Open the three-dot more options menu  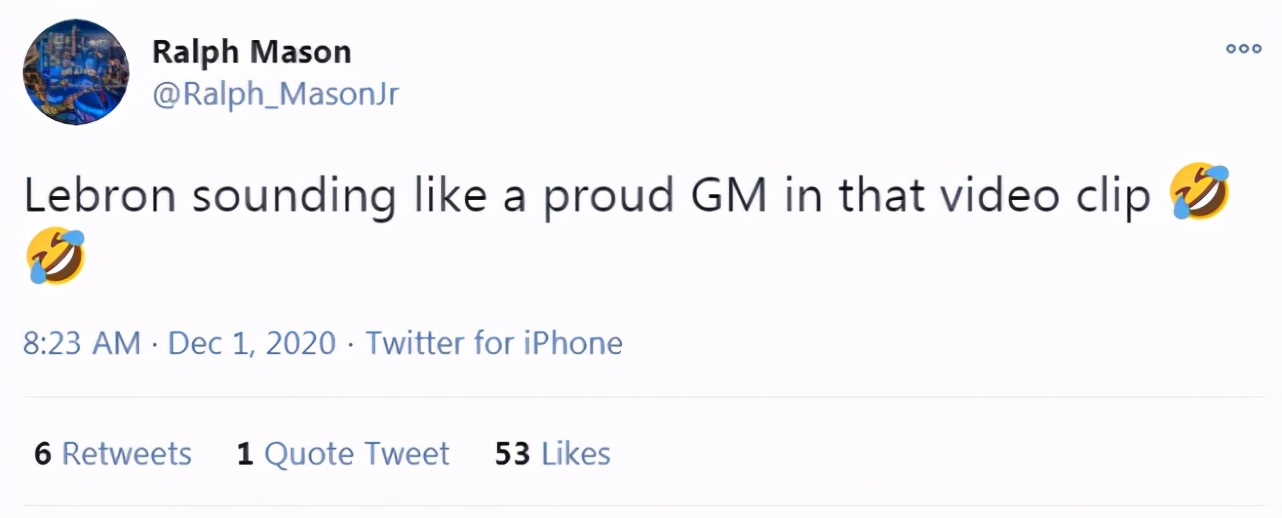(x=1243, y=48)
